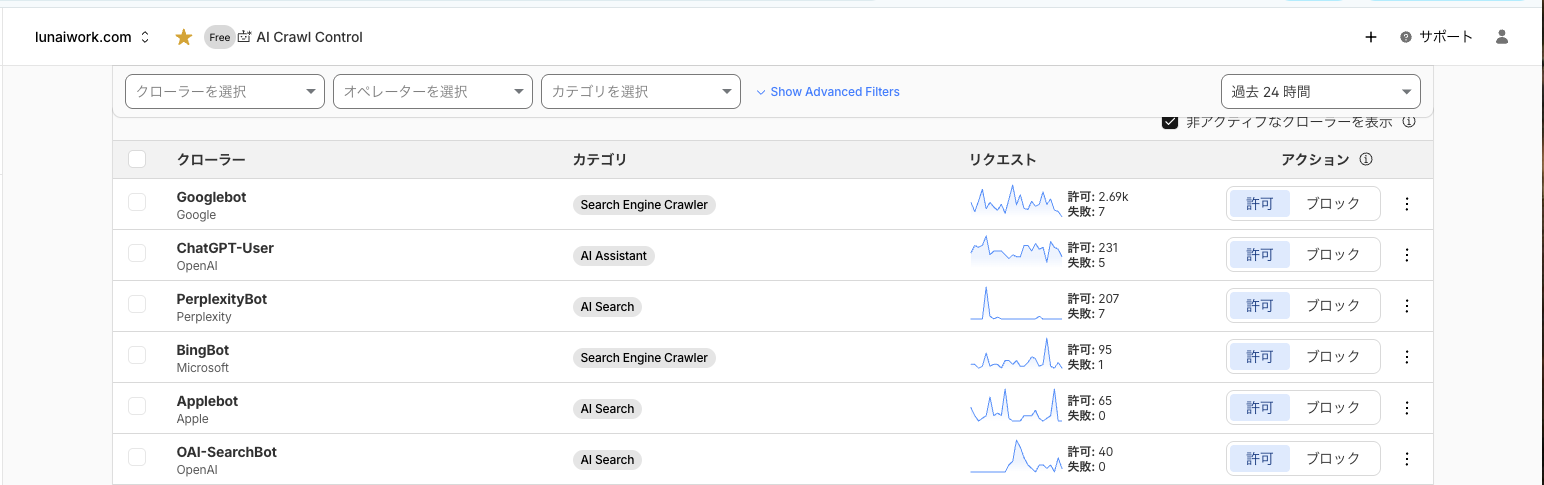Open the クローラーを選択 dropdown
Screen dimensions: 1544x485
click(224, 92)
